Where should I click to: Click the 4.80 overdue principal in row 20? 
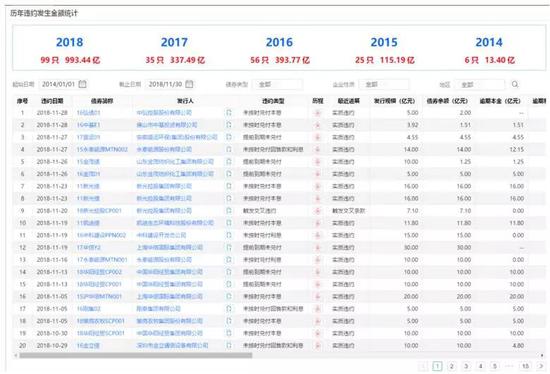[518, 346]
